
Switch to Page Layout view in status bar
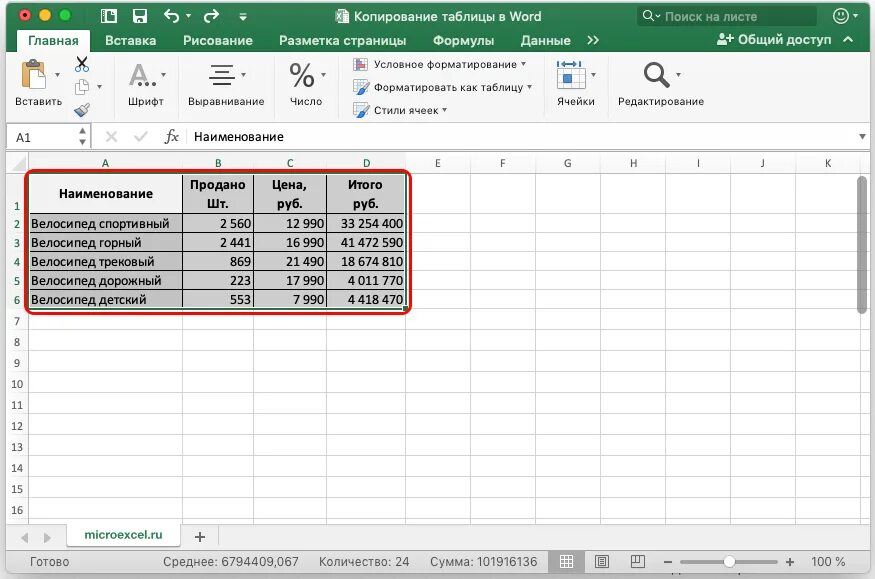click(602, 562)
